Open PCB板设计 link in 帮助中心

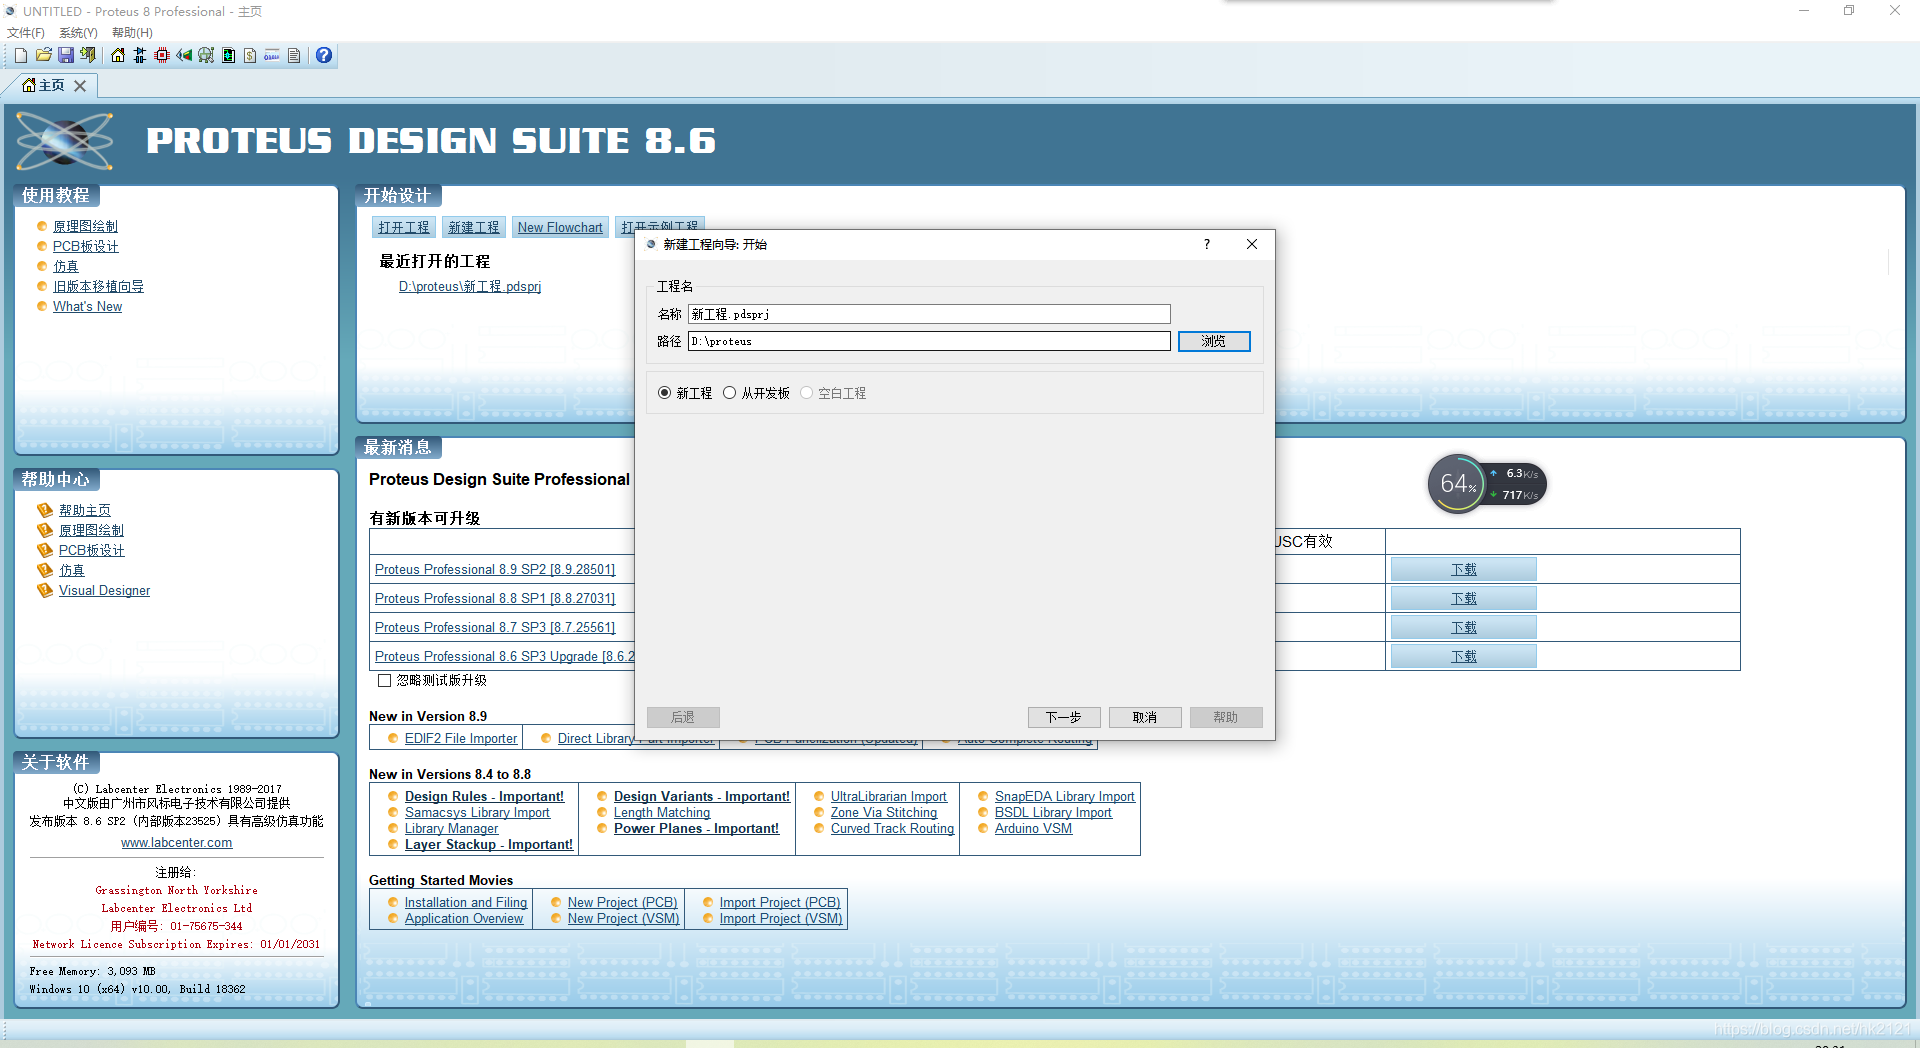pyautogui.click(x=91, y=551)
